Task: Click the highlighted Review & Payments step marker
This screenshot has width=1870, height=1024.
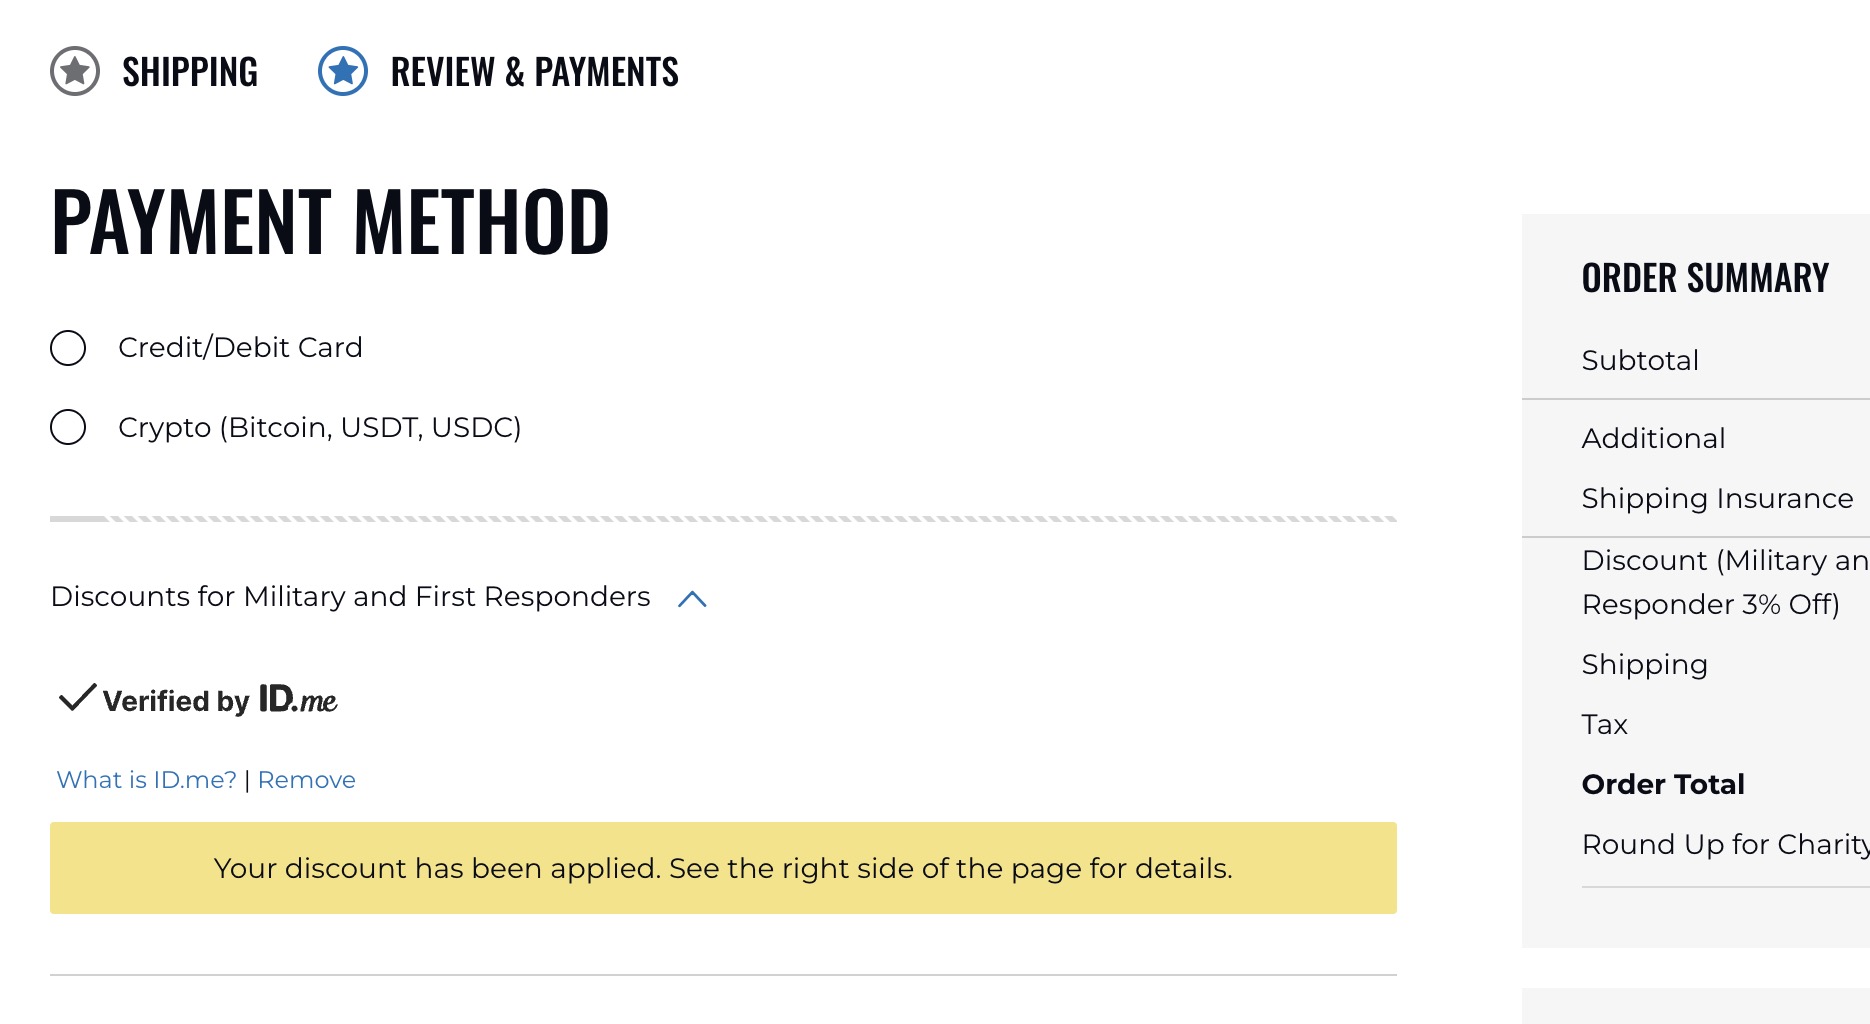Action: 342,71
